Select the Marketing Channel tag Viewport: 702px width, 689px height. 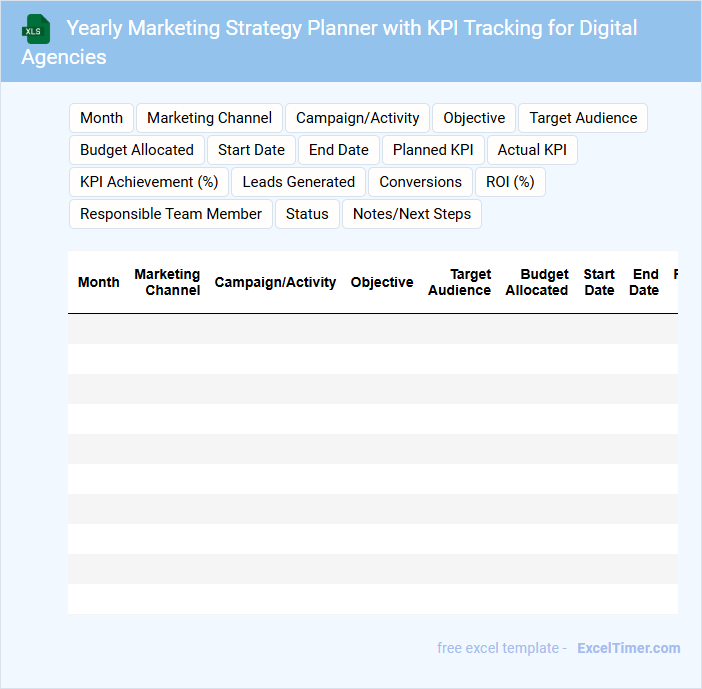[x=209, y=118]
